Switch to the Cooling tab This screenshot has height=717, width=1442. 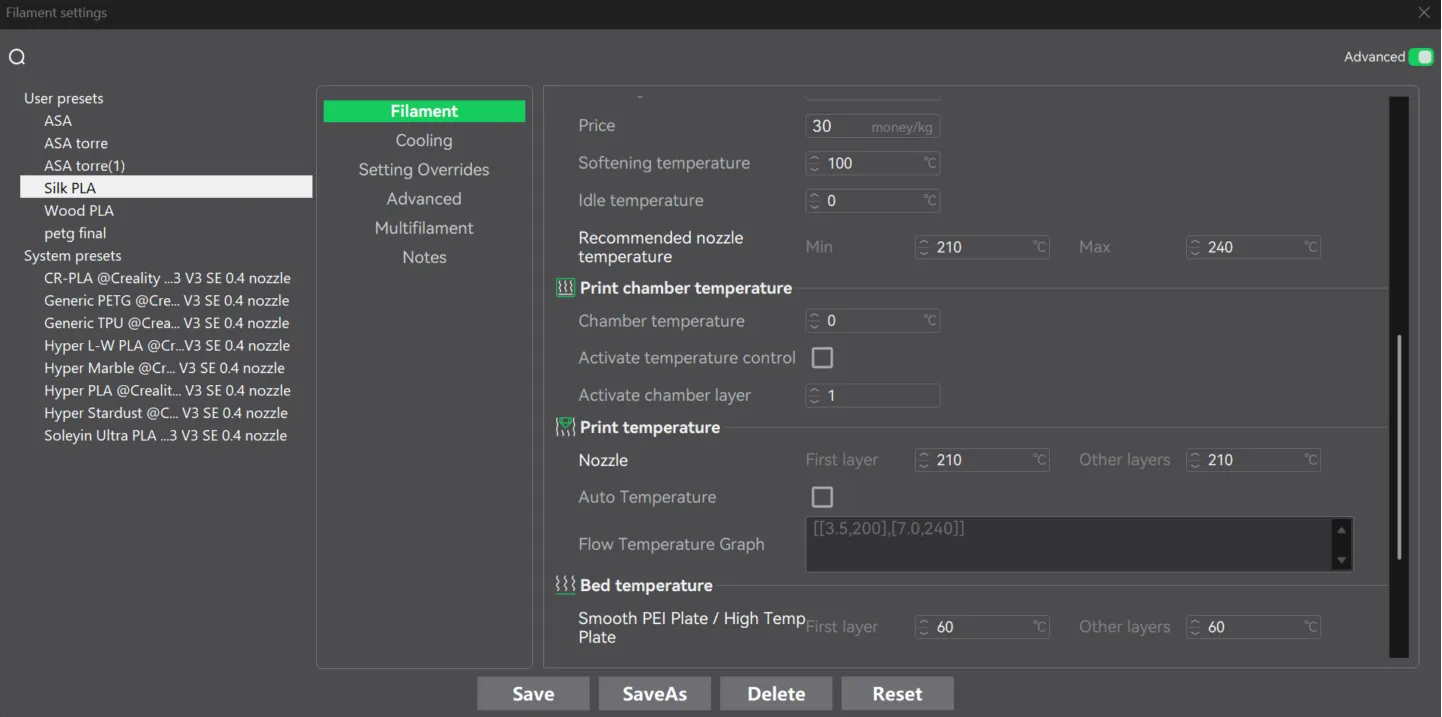(424, 141)
